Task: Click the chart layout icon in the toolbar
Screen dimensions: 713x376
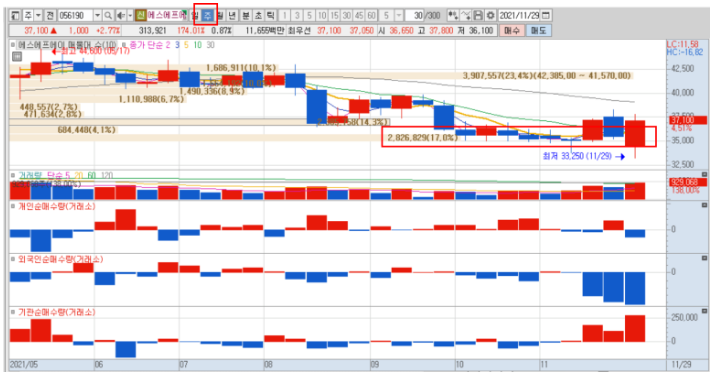Action: tap(15, 15)
